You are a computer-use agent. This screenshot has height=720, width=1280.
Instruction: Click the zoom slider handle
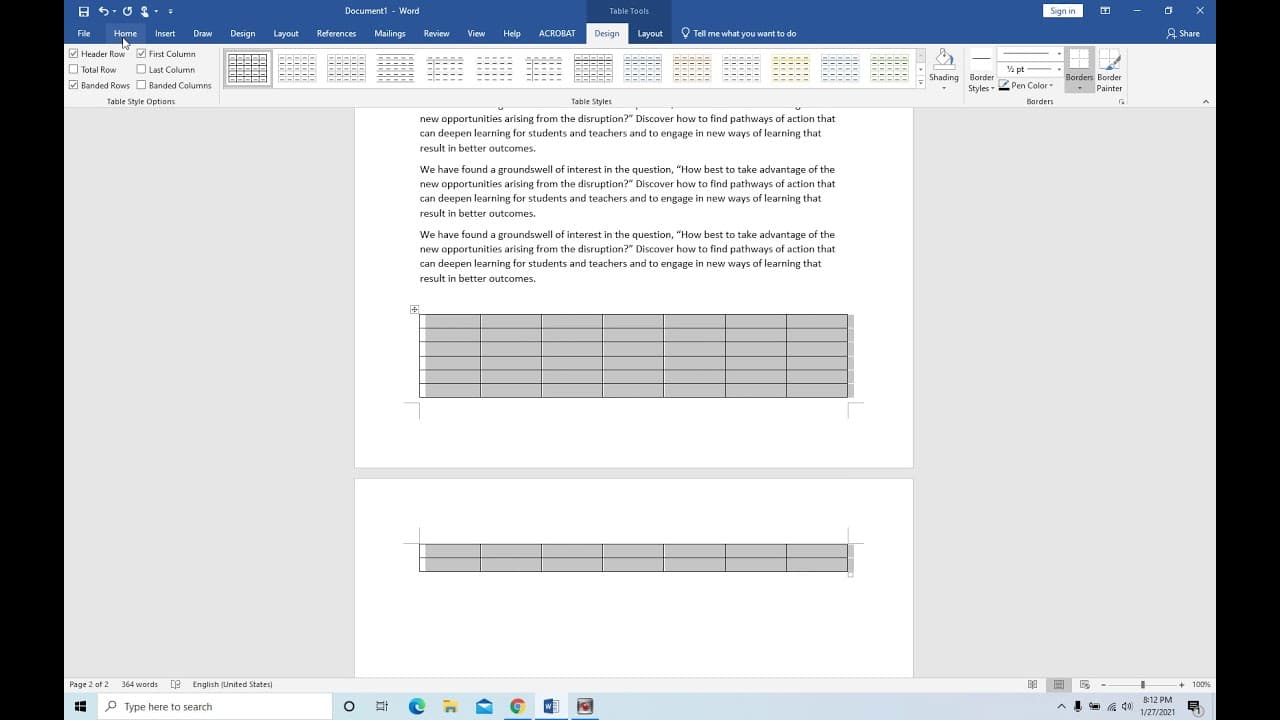[x=1142, y=684]
